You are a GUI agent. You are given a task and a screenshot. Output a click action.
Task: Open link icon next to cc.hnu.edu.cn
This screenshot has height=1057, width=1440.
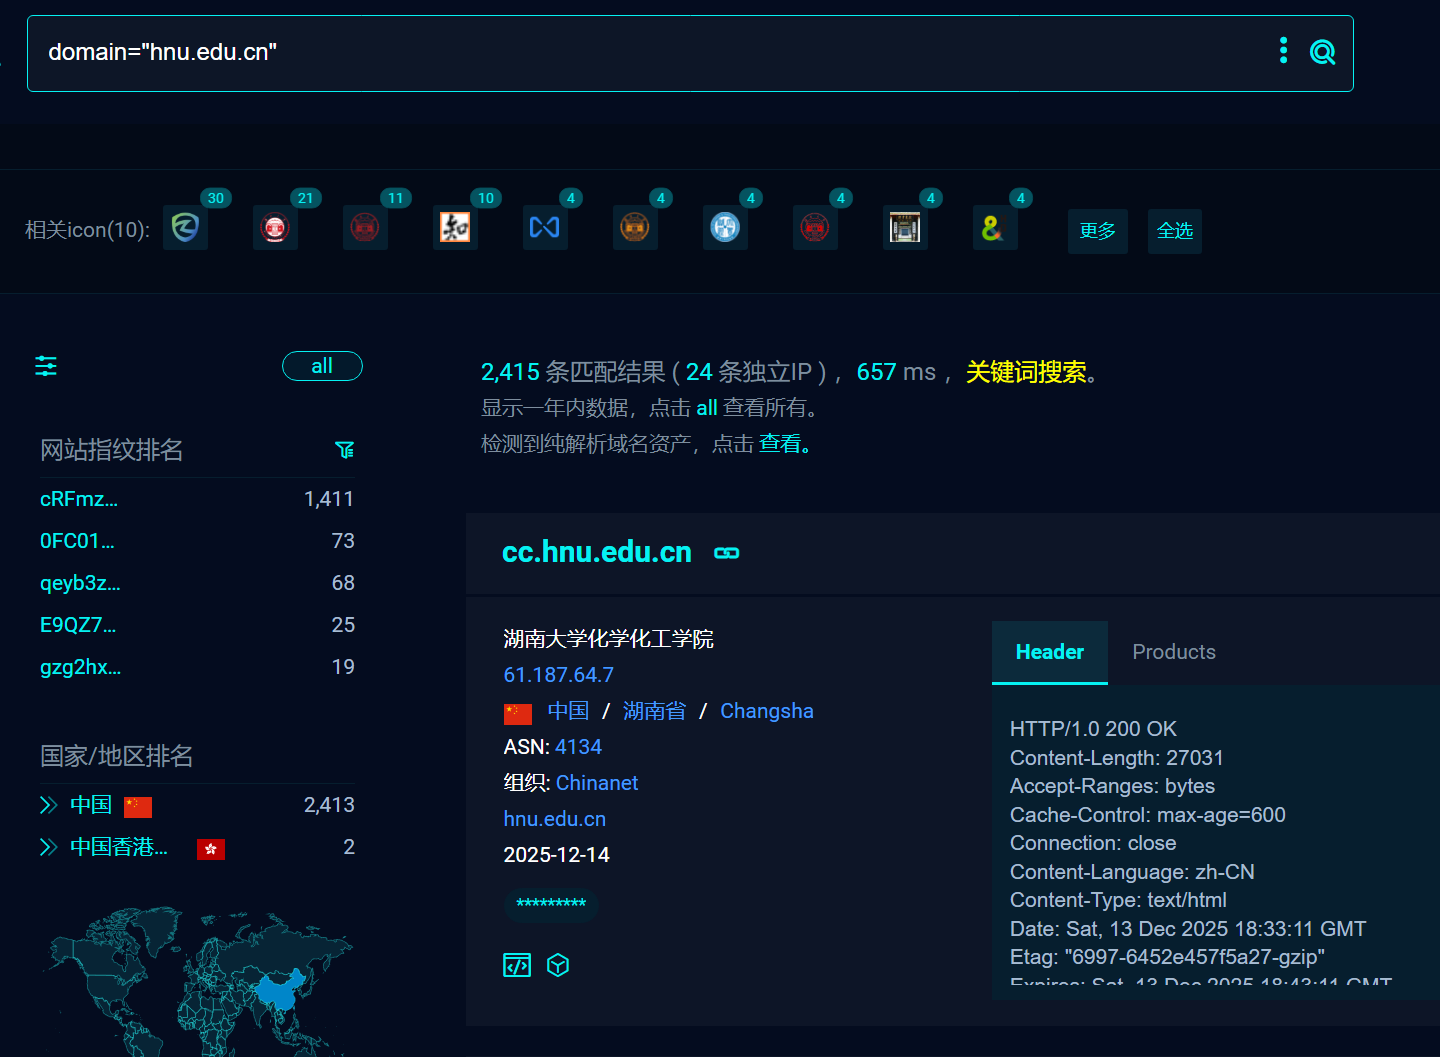tap(727, 553)
